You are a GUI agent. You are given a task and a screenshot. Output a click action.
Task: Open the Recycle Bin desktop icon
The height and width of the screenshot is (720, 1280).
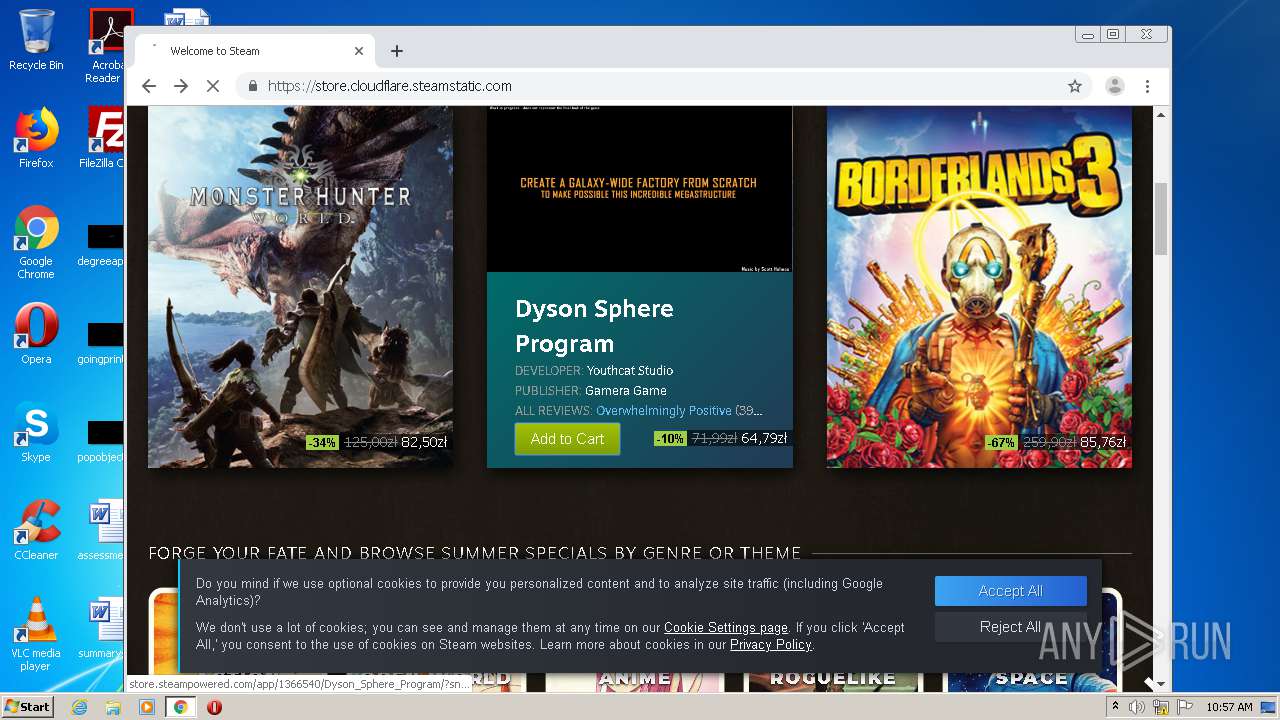[36, 40]
